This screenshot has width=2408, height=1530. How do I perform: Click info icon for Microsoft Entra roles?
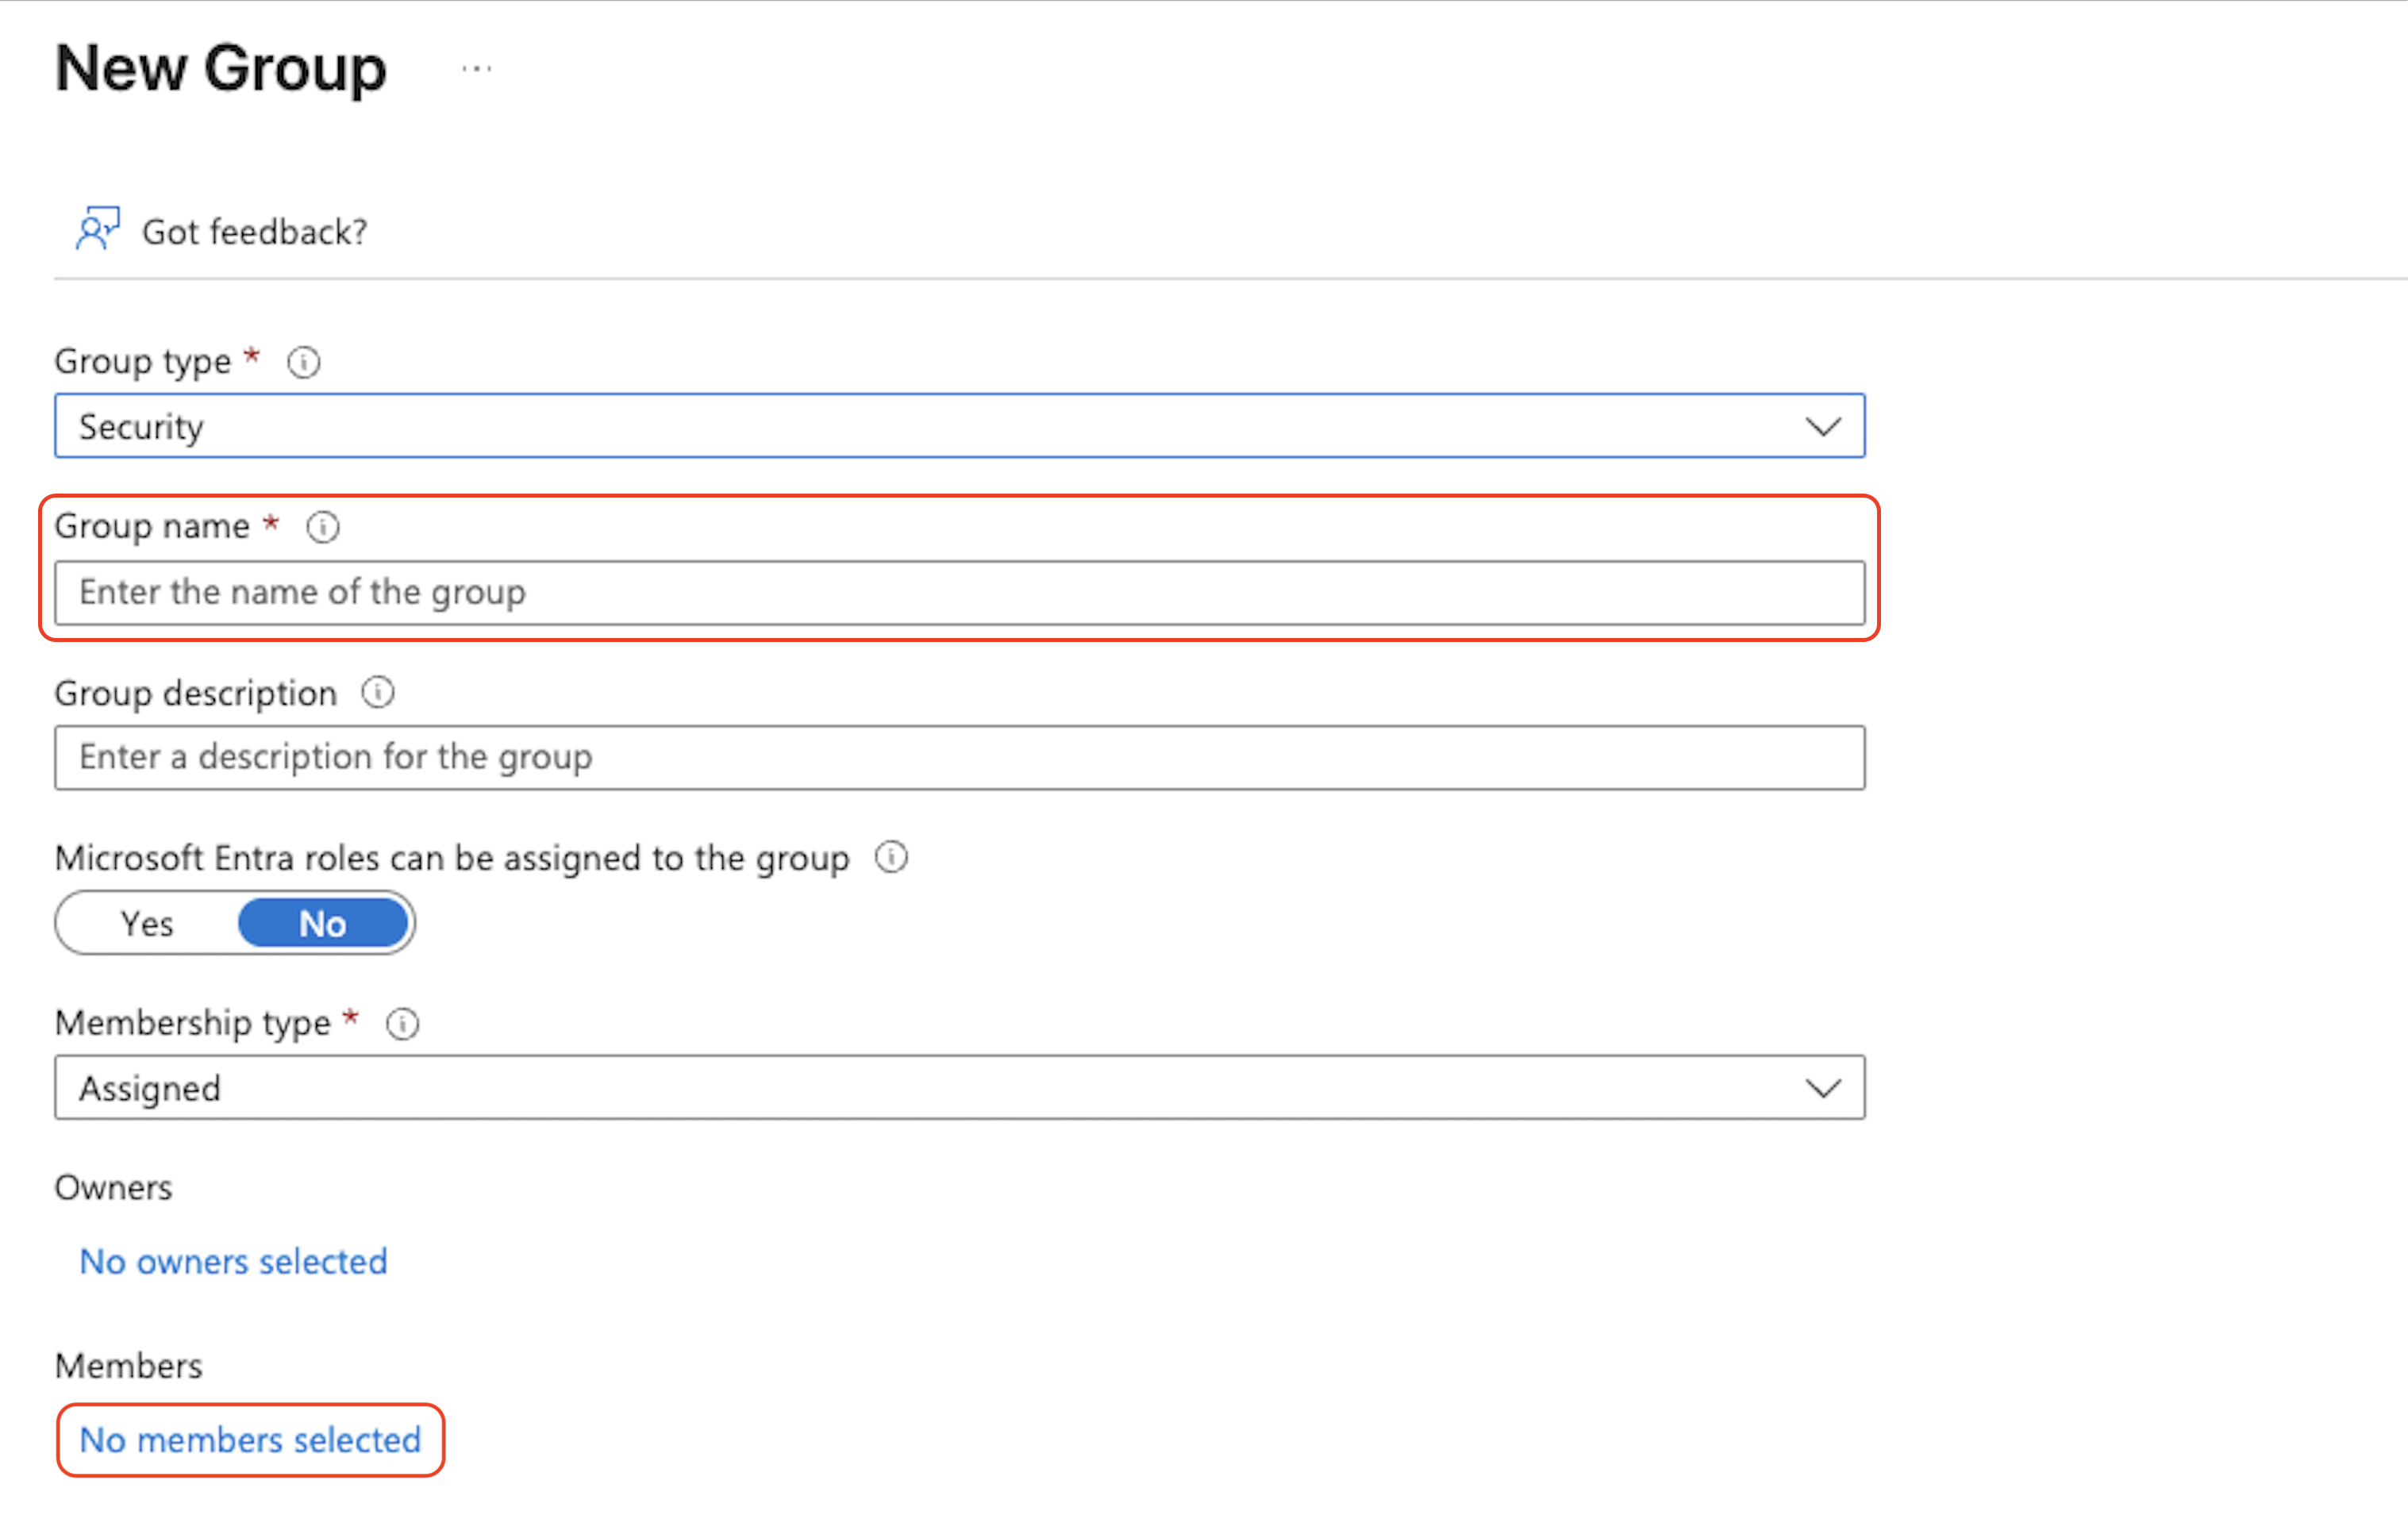pyautogui.click(x=891, y=857)
